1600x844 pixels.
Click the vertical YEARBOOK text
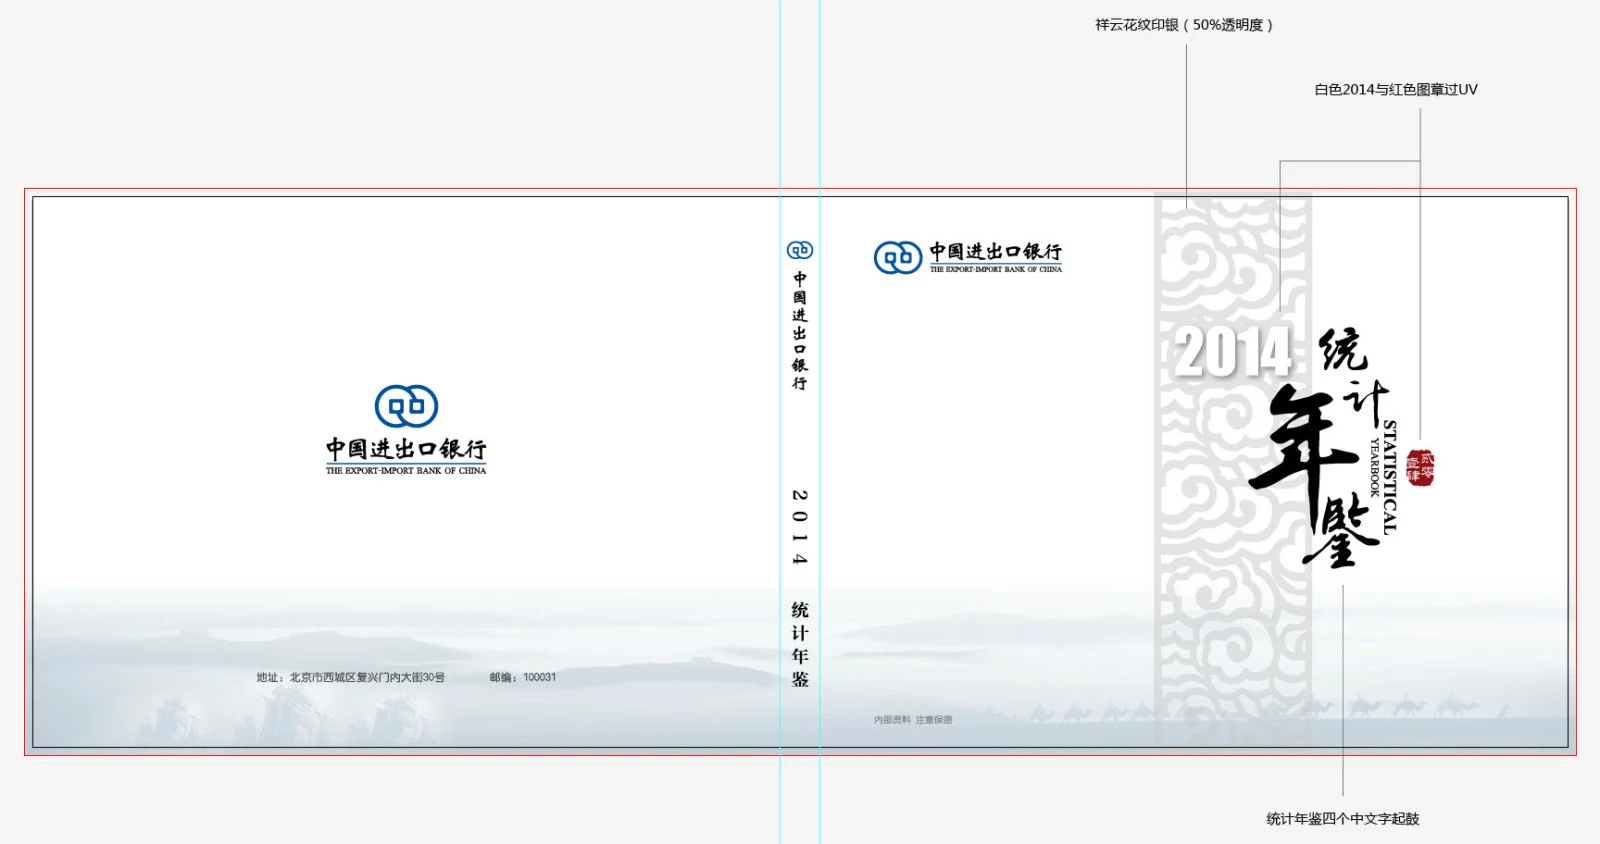click(1374, 467)
